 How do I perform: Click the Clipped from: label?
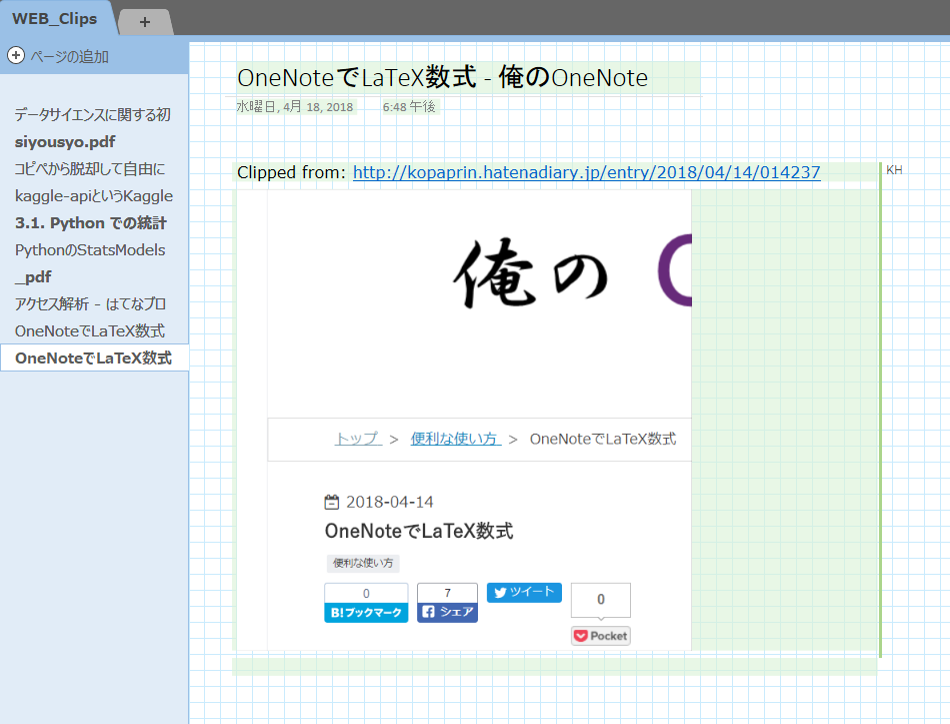292,172
